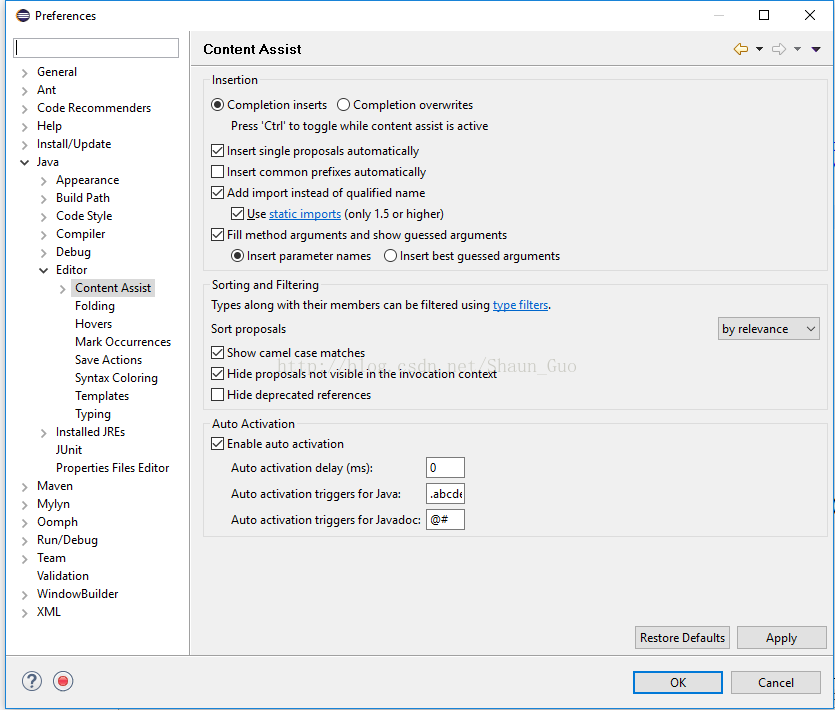Screen dimensions: 835x710
Task: Expand the Maven preferences node
Action: [x=24, y=487]
